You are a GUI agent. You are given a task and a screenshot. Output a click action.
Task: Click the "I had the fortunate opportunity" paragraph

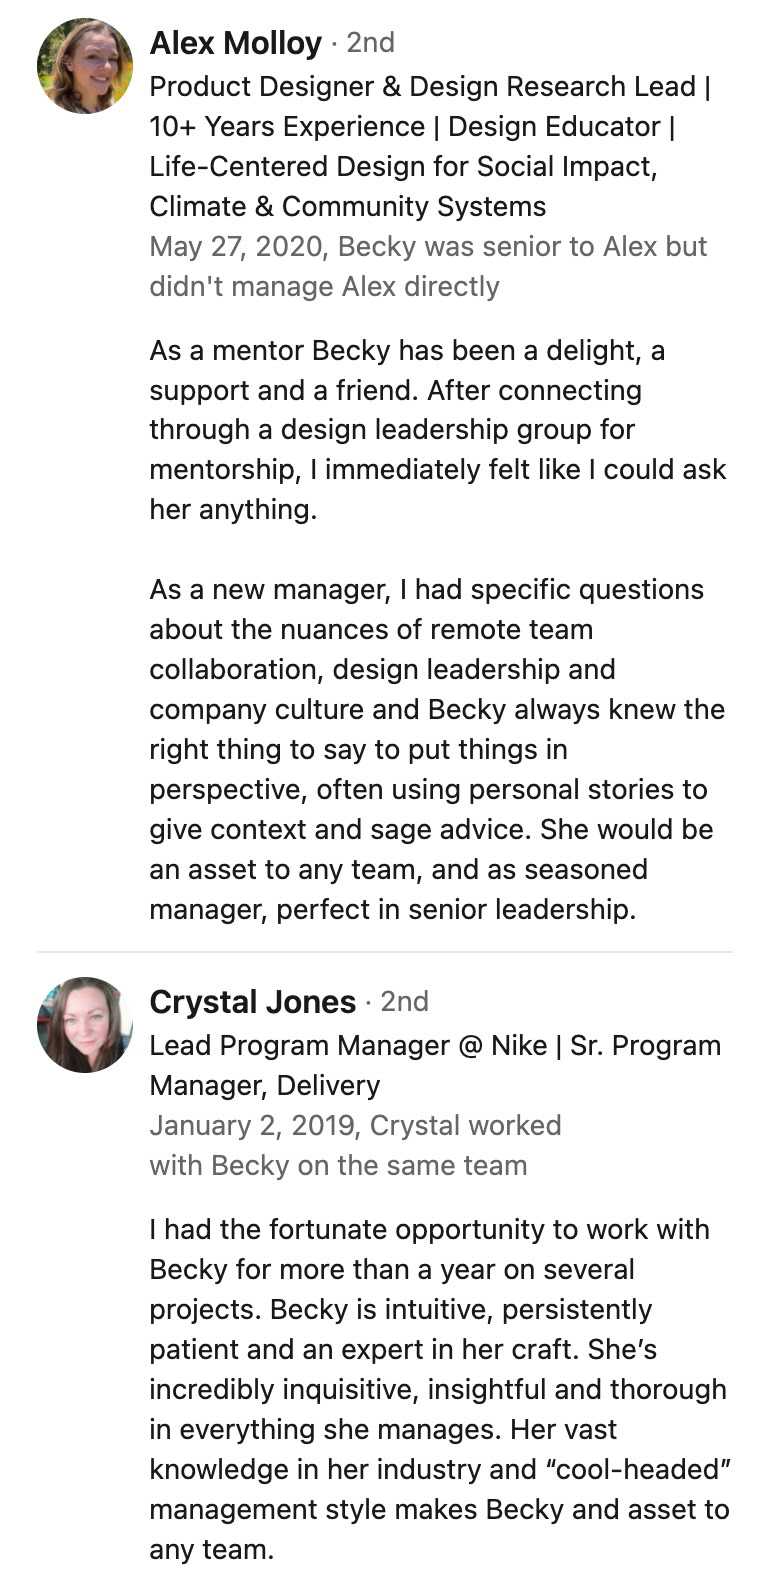click(437, 1390)
